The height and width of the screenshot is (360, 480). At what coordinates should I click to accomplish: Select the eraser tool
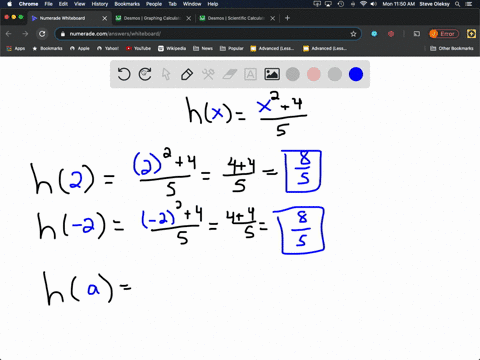pyautogui.click(x=229, y=74)
